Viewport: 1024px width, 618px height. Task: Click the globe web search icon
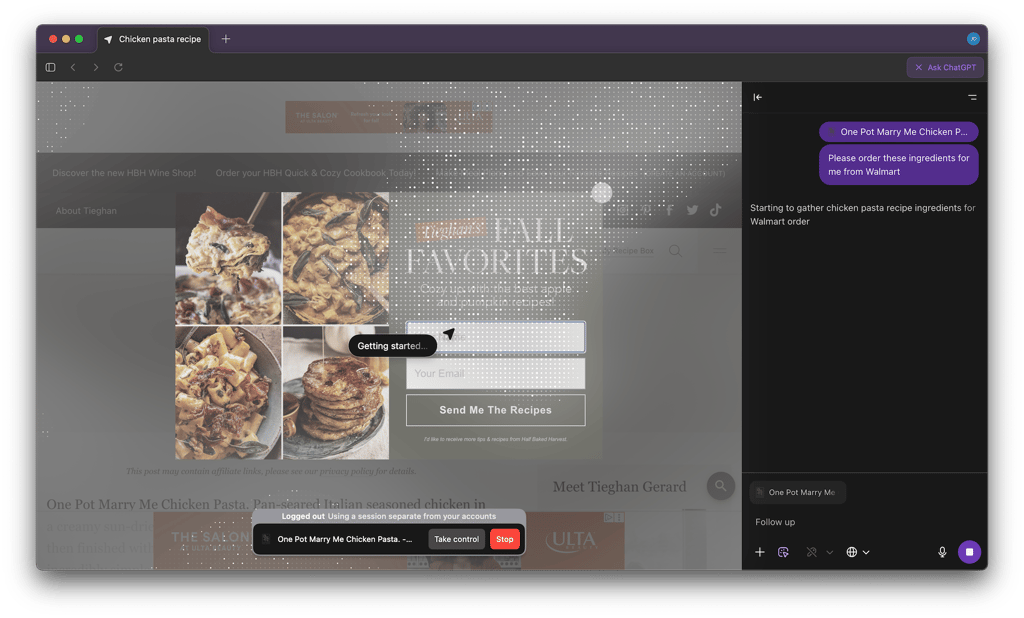coord(852,552)
